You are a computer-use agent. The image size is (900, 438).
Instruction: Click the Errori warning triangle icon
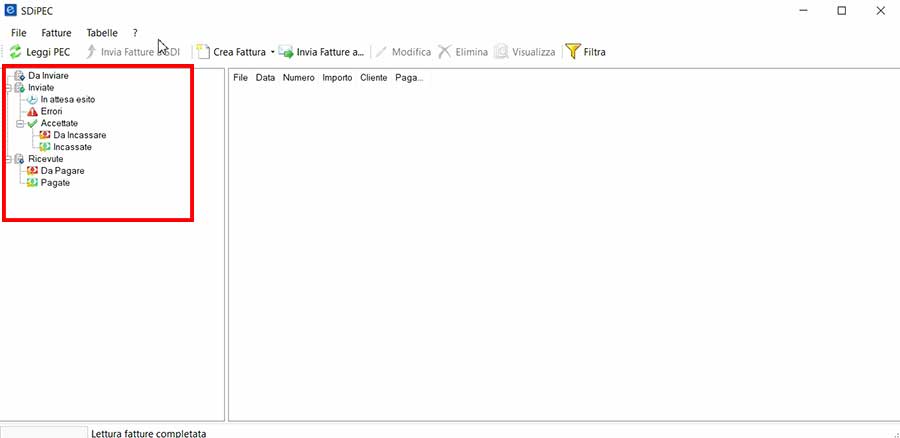(33, 111)
